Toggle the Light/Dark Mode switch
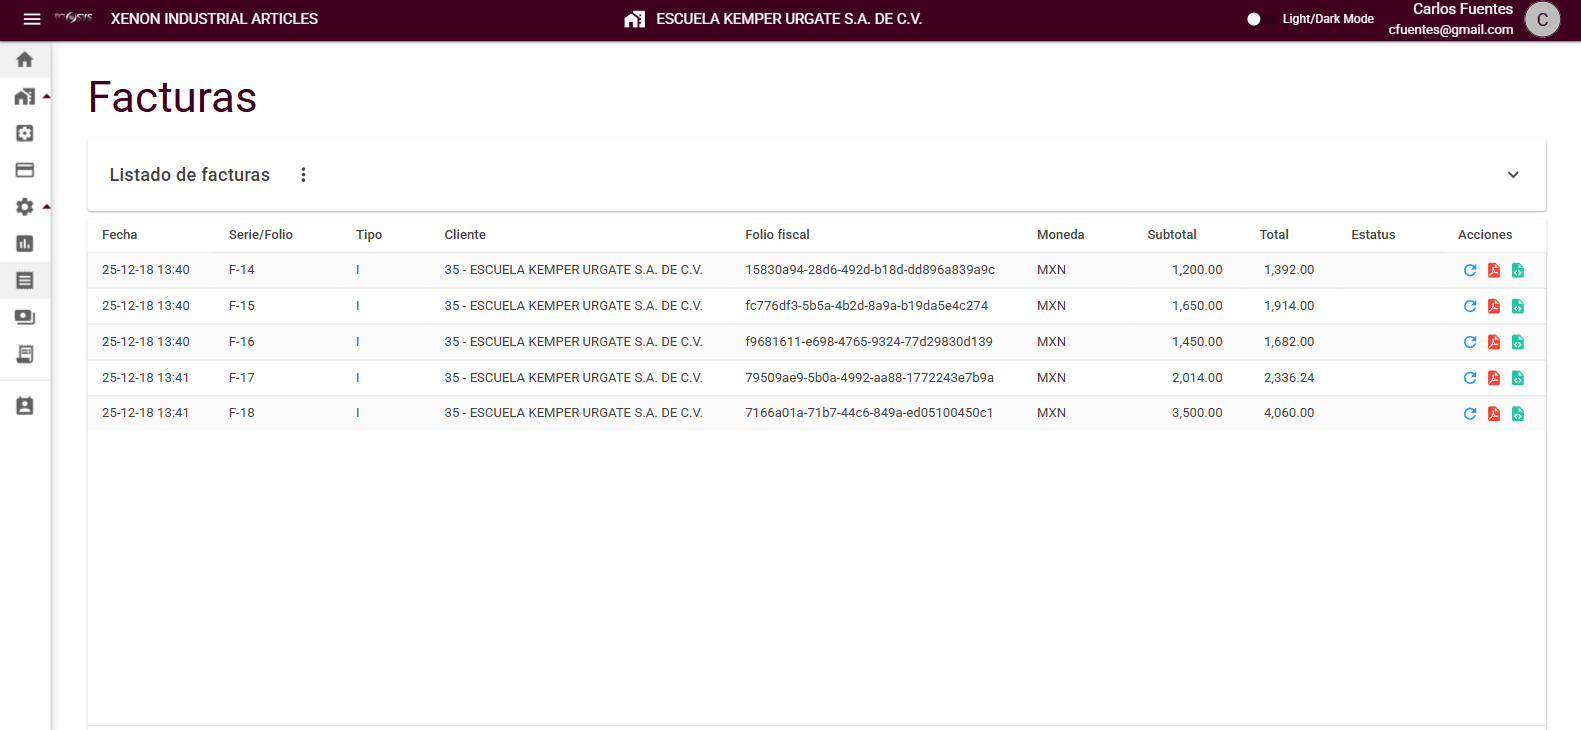Screen dimensions: 1581x730 click(x=1255, y=19)
